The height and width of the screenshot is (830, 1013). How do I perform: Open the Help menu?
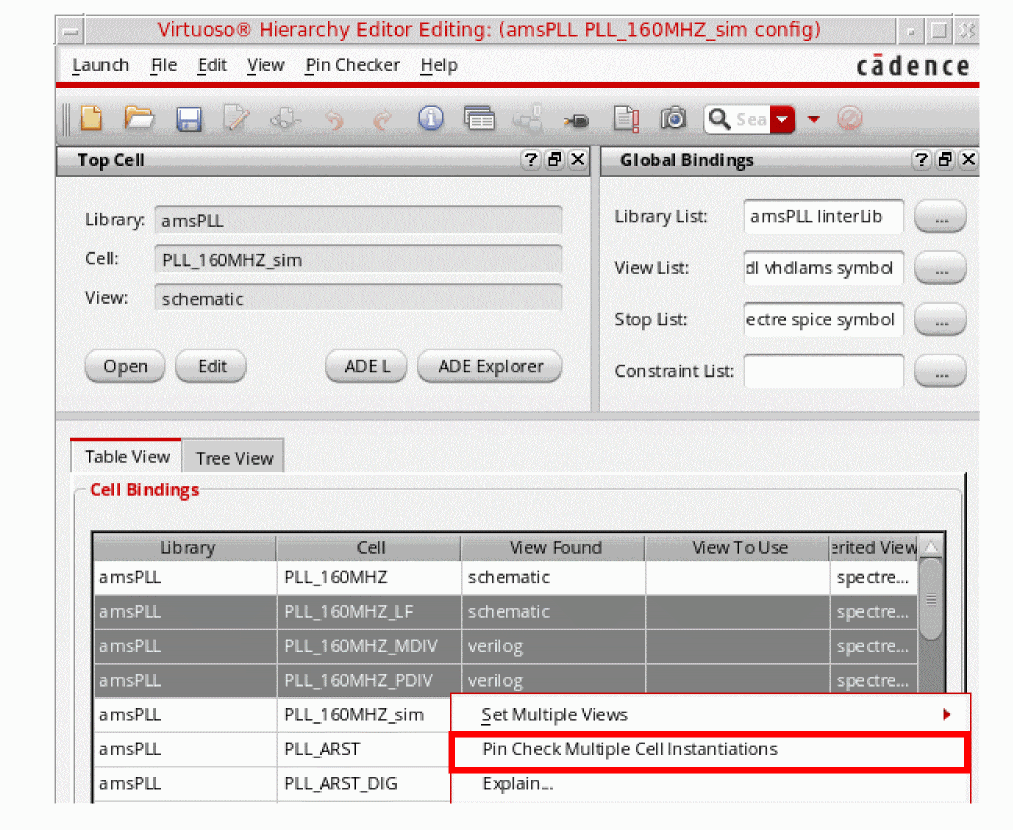click(439, 65)
